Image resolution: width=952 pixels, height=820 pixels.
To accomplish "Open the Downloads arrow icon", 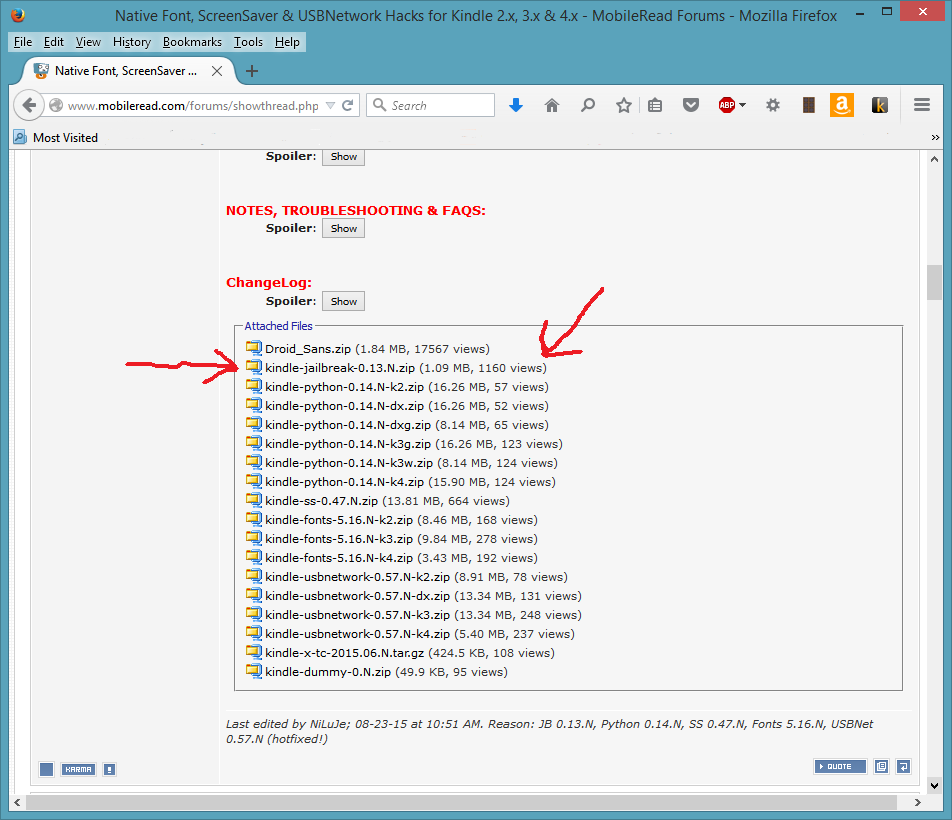I will click(x=515, y=106).
